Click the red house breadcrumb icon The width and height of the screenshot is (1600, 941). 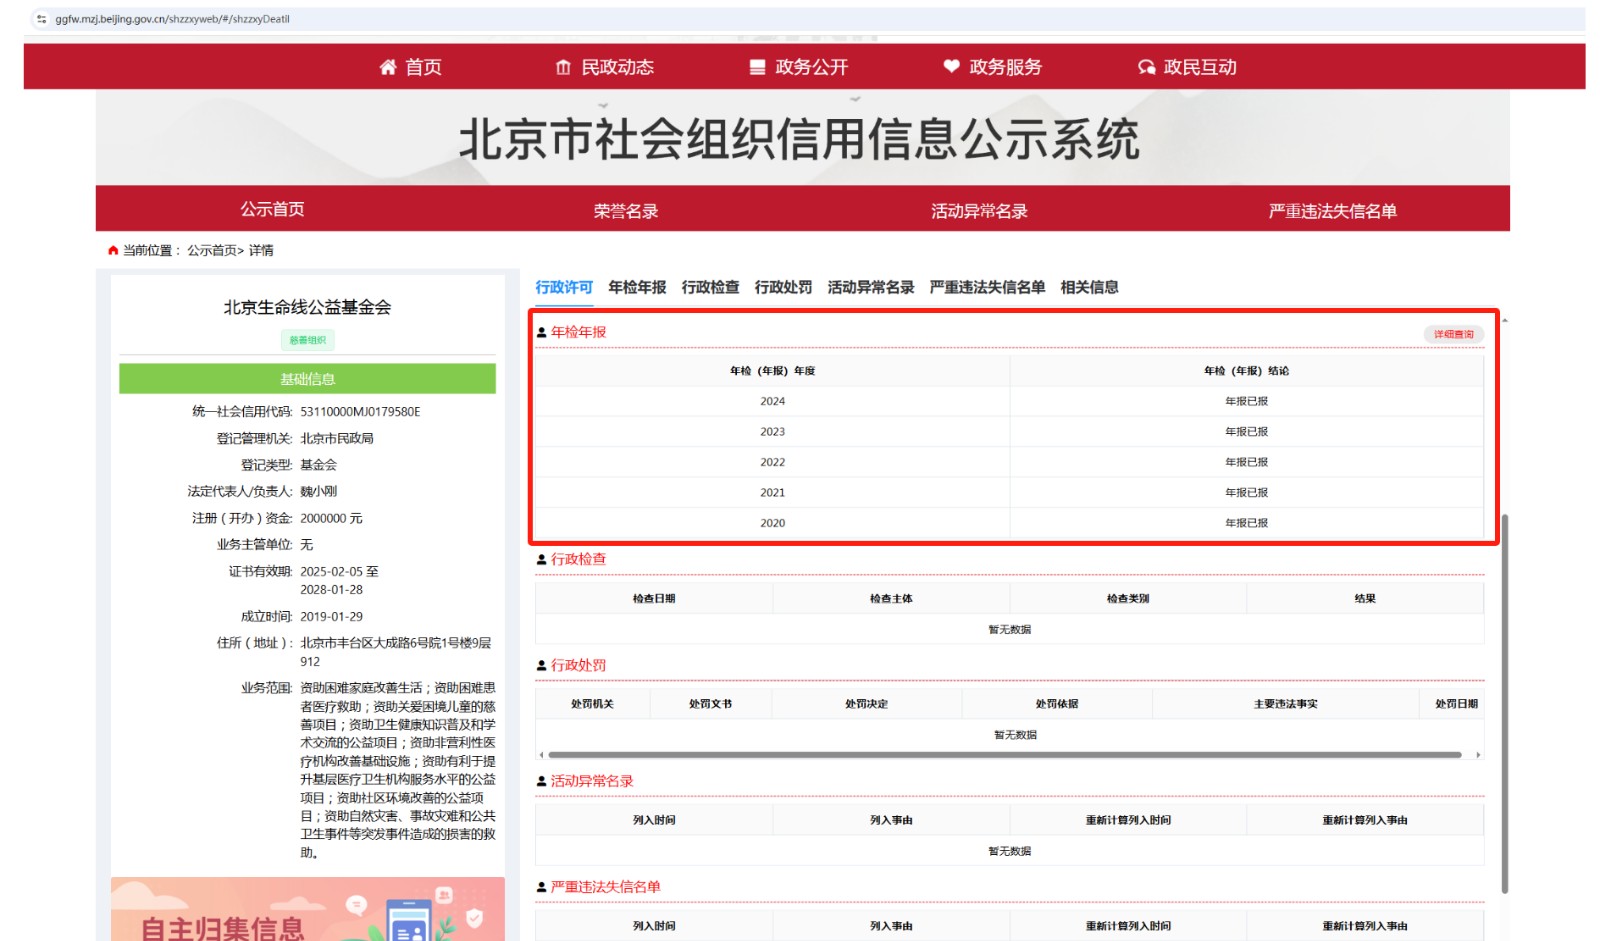pyautogui.click(x=113, y=250)
